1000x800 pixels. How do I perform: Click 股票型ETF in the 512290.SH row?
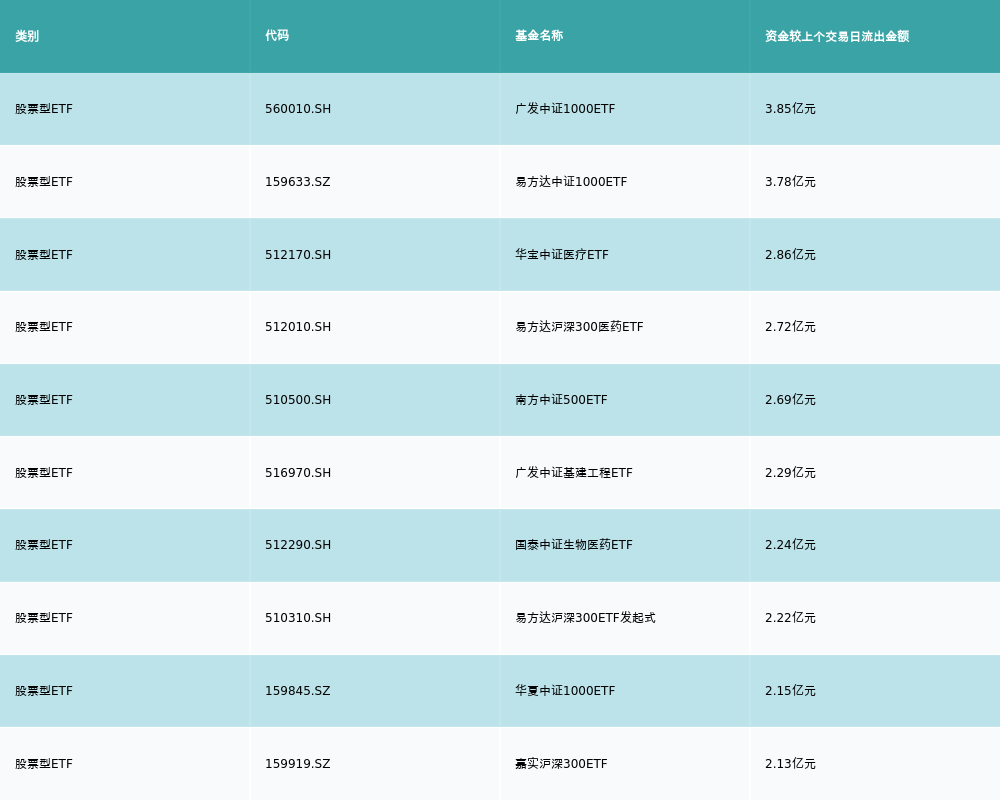(44, 545)
